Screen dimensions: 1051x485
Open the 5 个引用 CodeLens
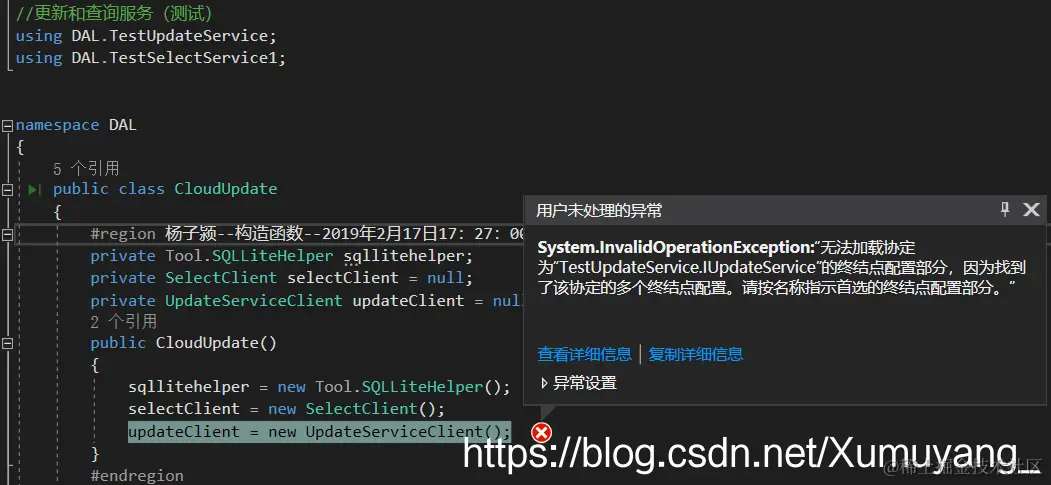[86, 168]
